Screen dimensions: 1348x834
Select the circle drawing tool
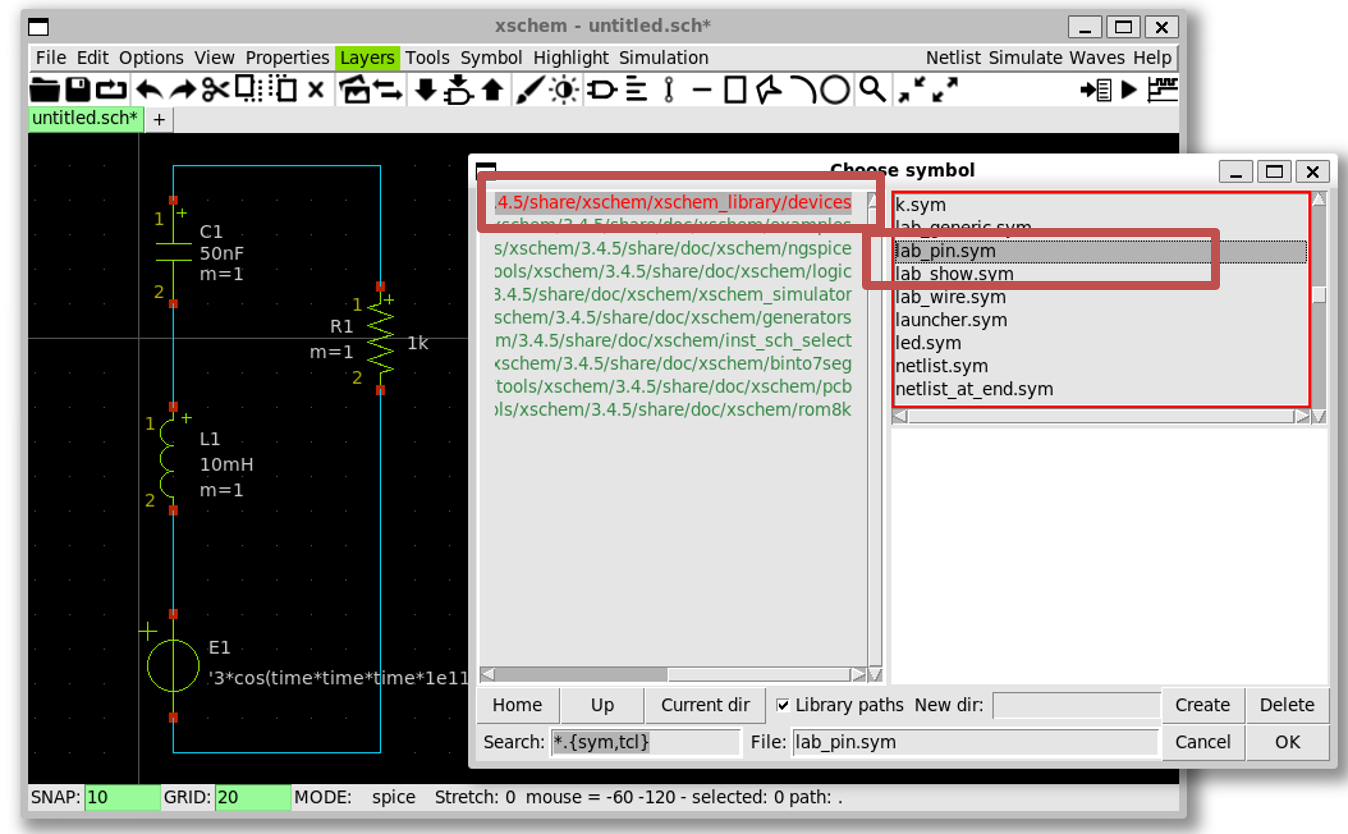(x=836, y=90)
